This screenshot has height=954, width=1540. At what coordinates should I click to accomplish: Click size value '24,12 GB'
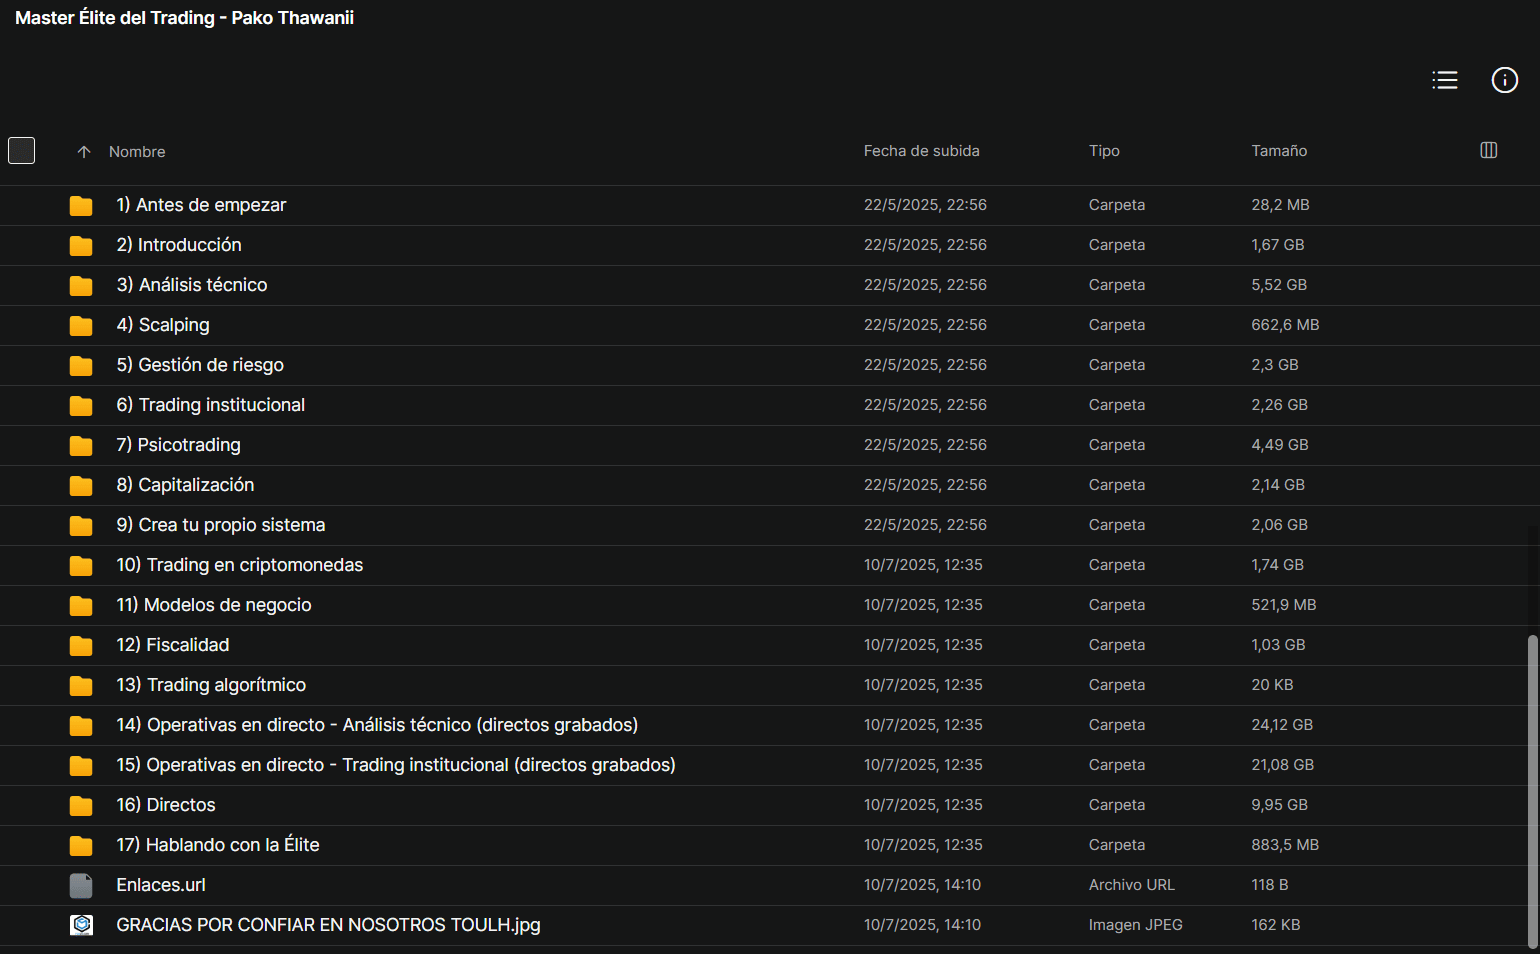point(1282,725)
